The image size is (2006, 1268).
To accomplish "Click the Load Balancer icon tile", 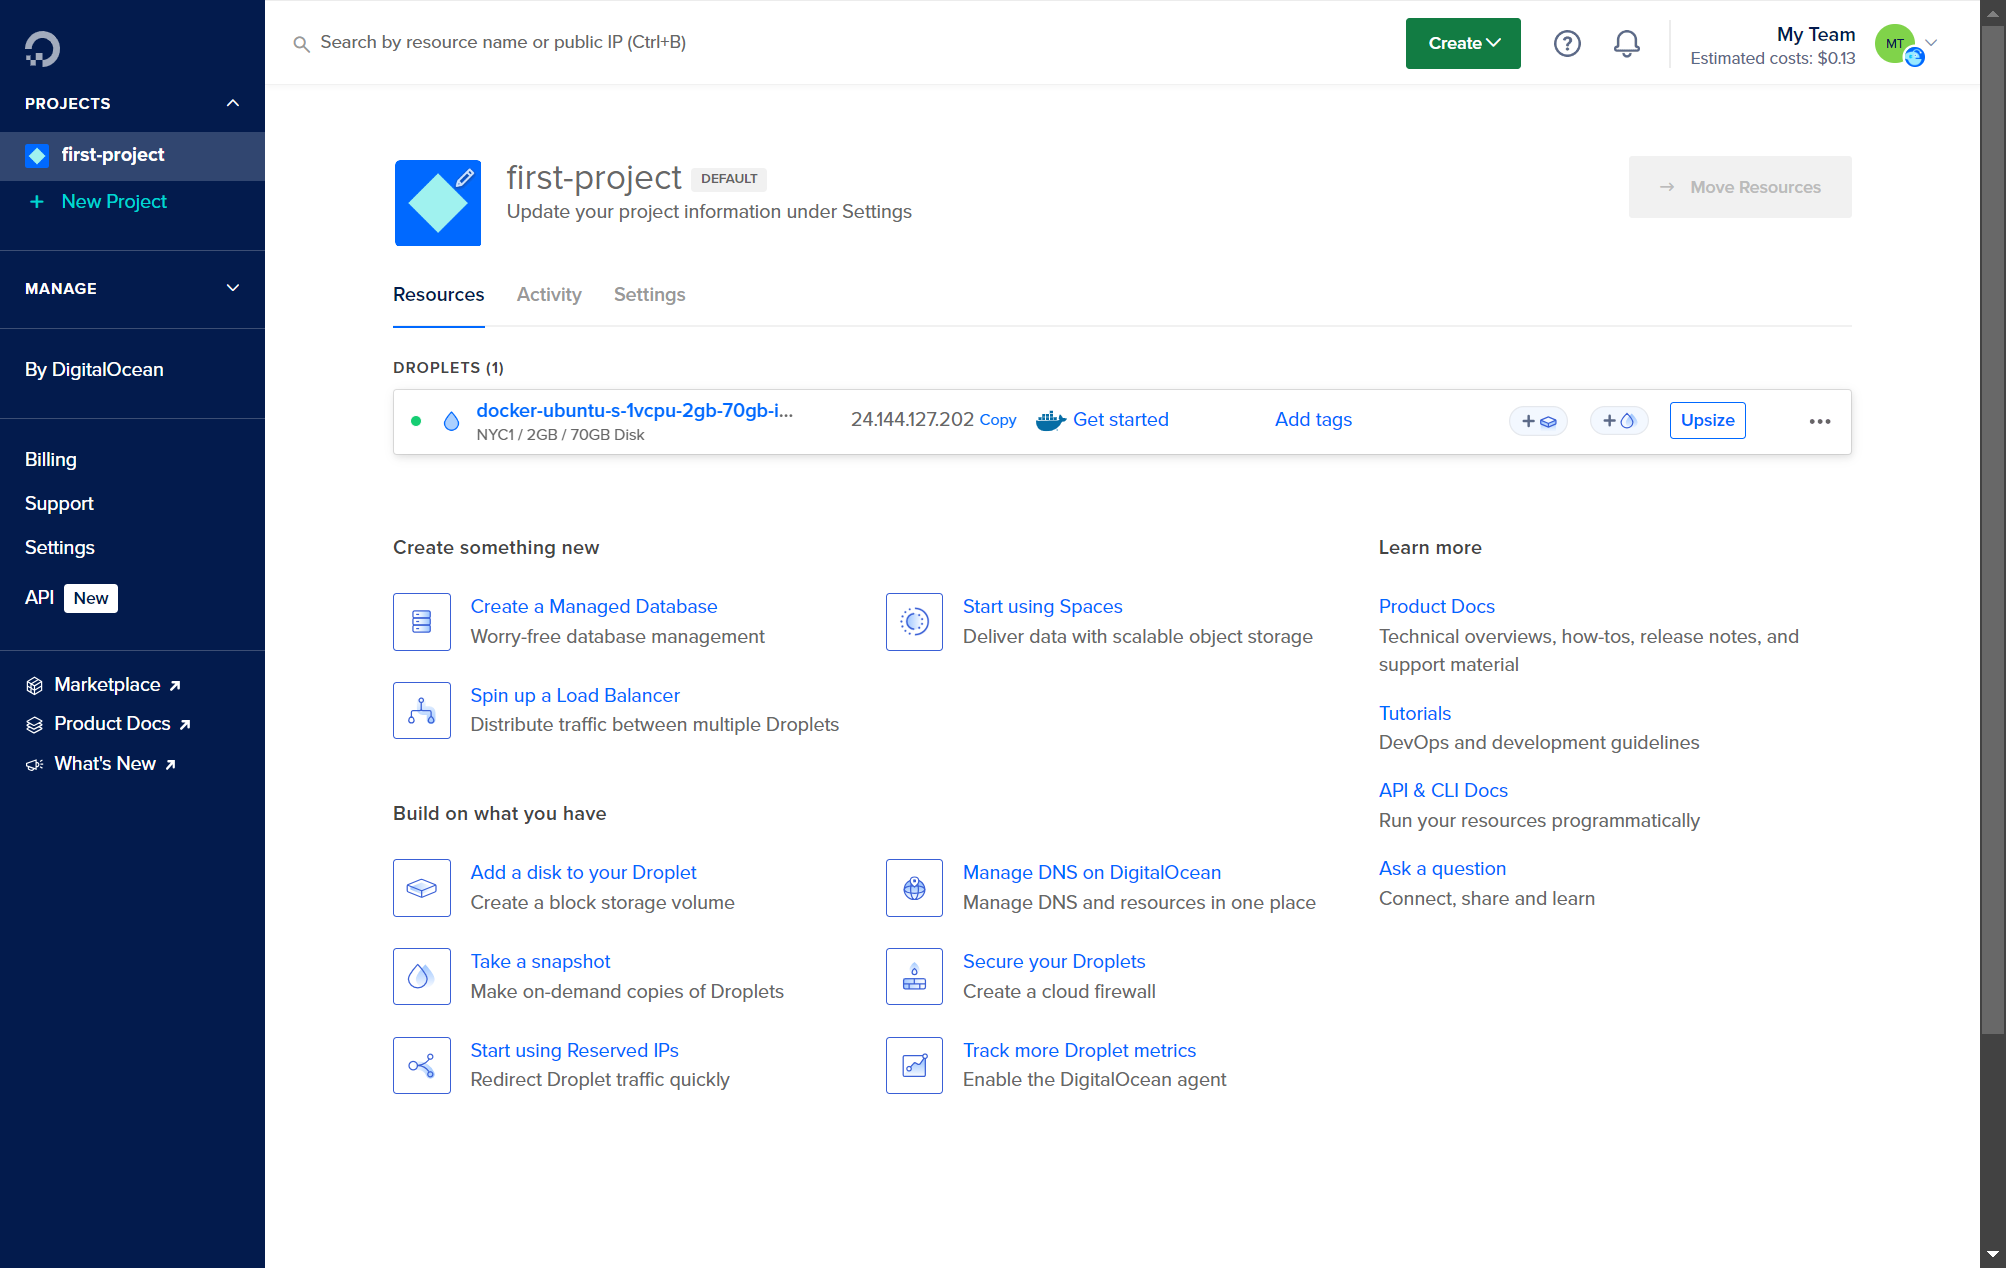I will (422, 710).
